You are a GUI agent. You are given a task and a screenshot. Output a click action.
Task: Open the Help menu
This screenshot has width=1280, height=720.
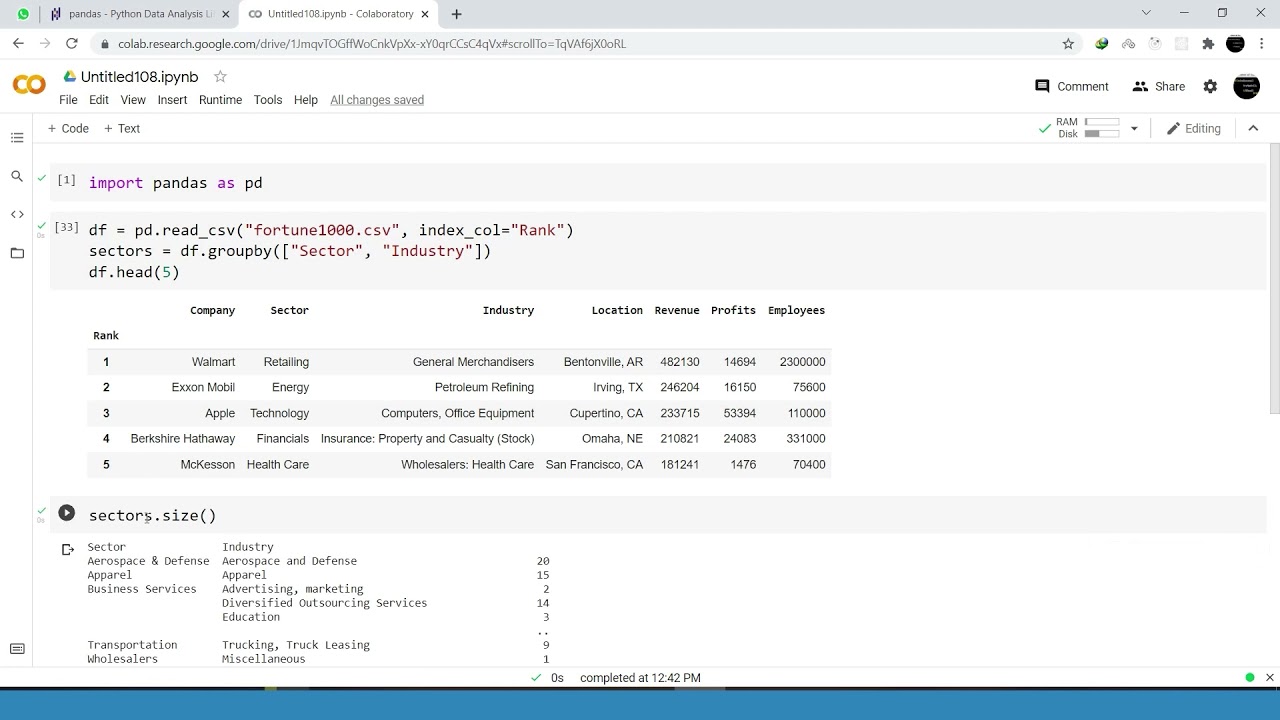coord(306,100)
